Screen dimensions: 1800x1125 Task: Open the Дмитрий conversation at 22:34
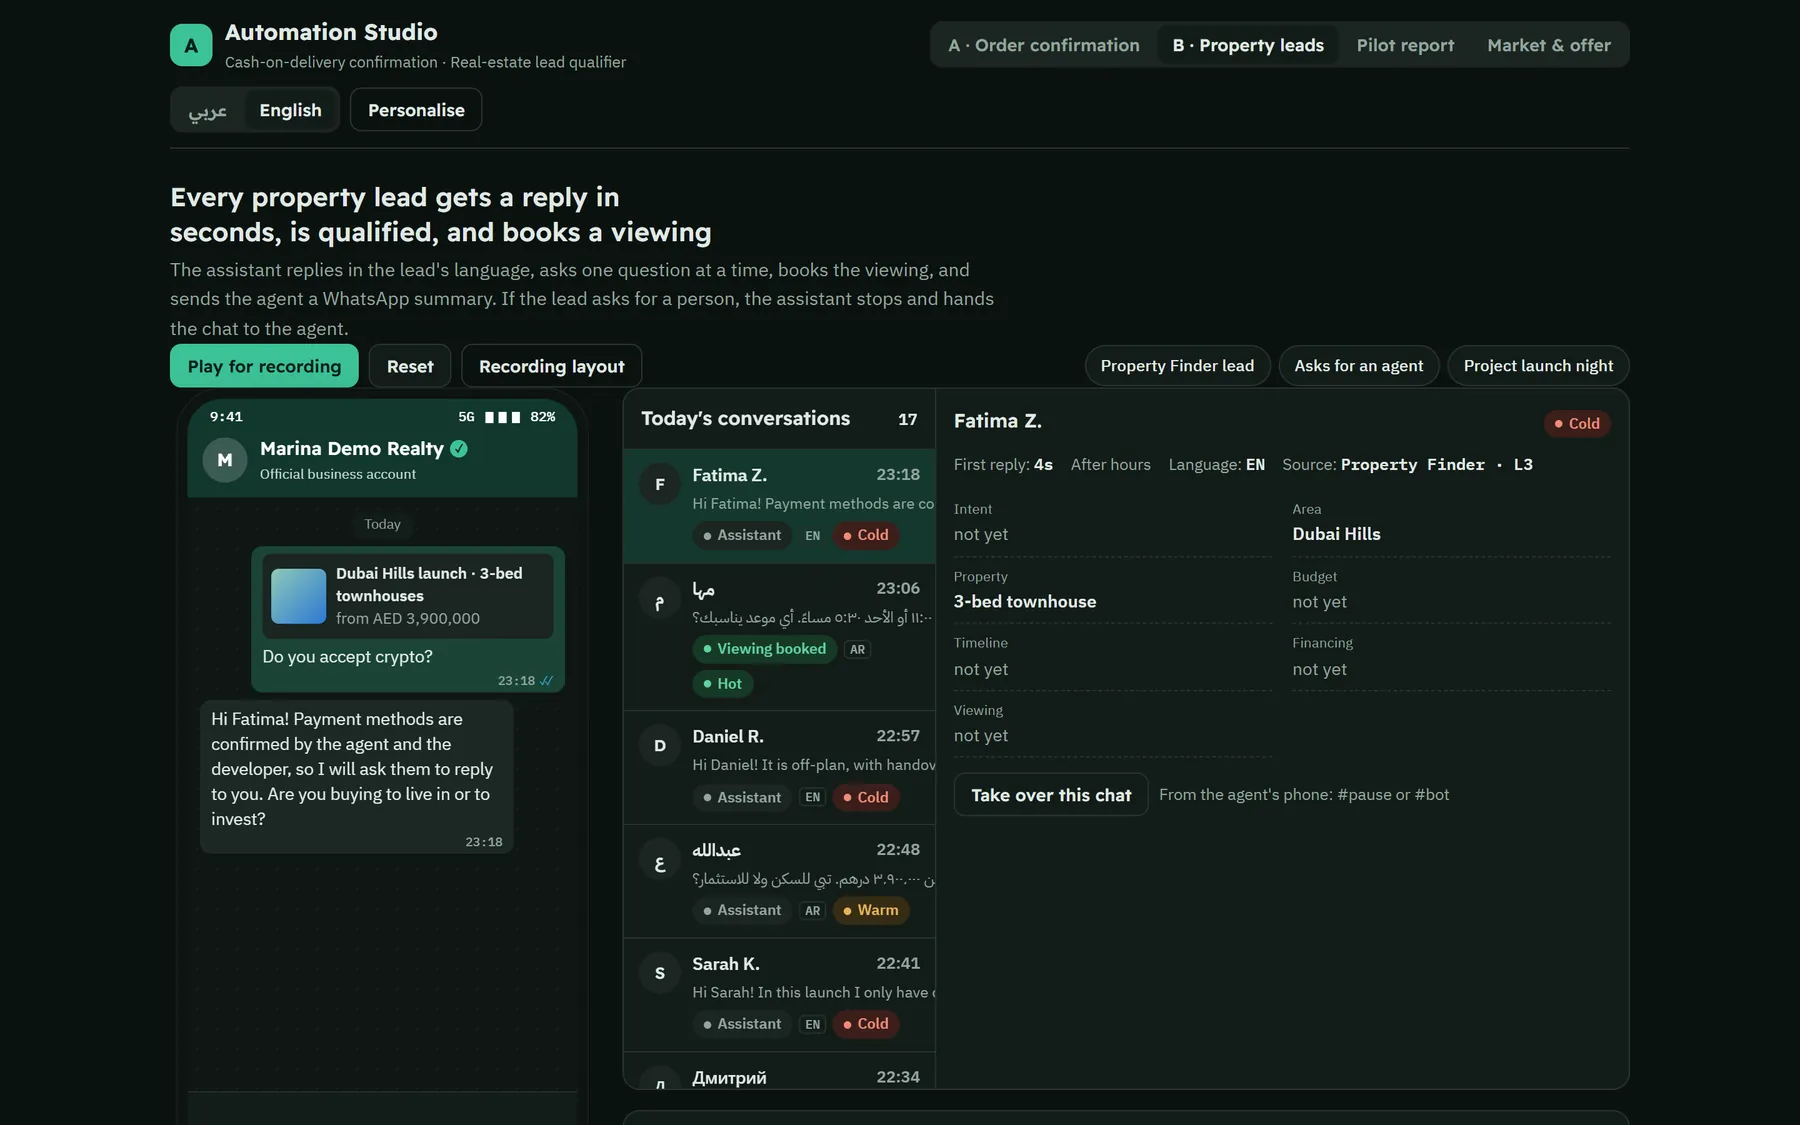pyautogui.click(x=779, y=1071)
